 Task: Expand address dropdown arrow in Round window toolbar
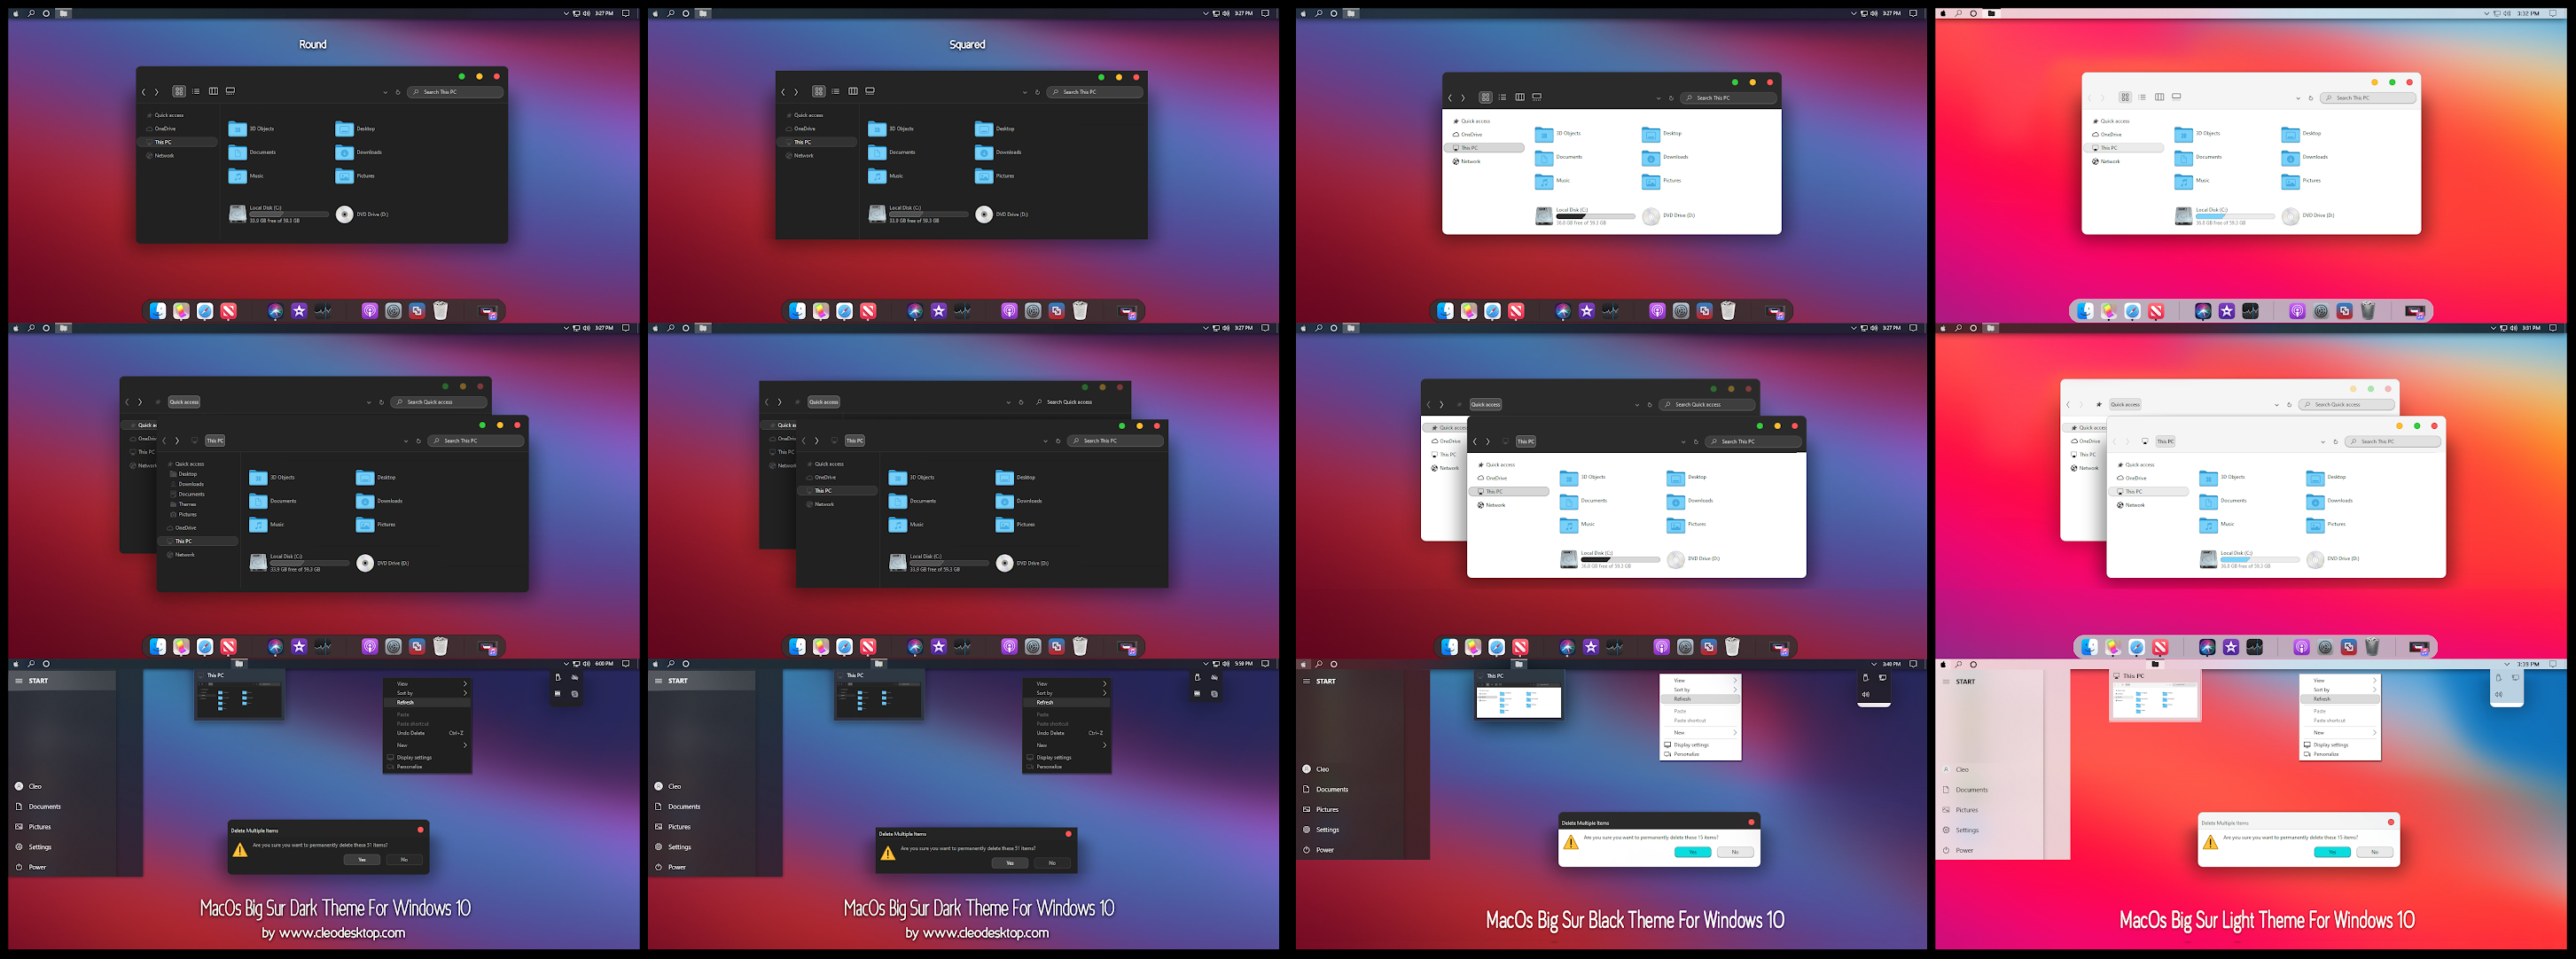point(385,92)
